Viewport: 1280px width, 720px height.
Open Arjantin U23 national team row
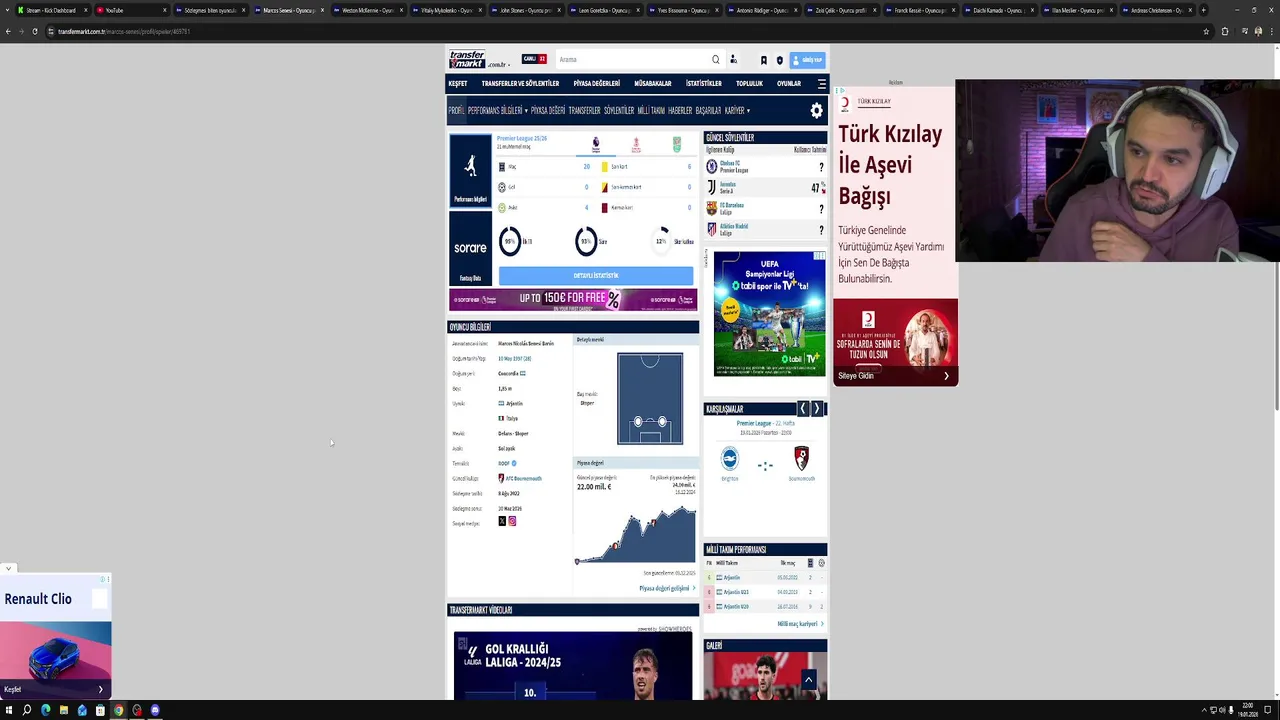click(x=765, y=592)
